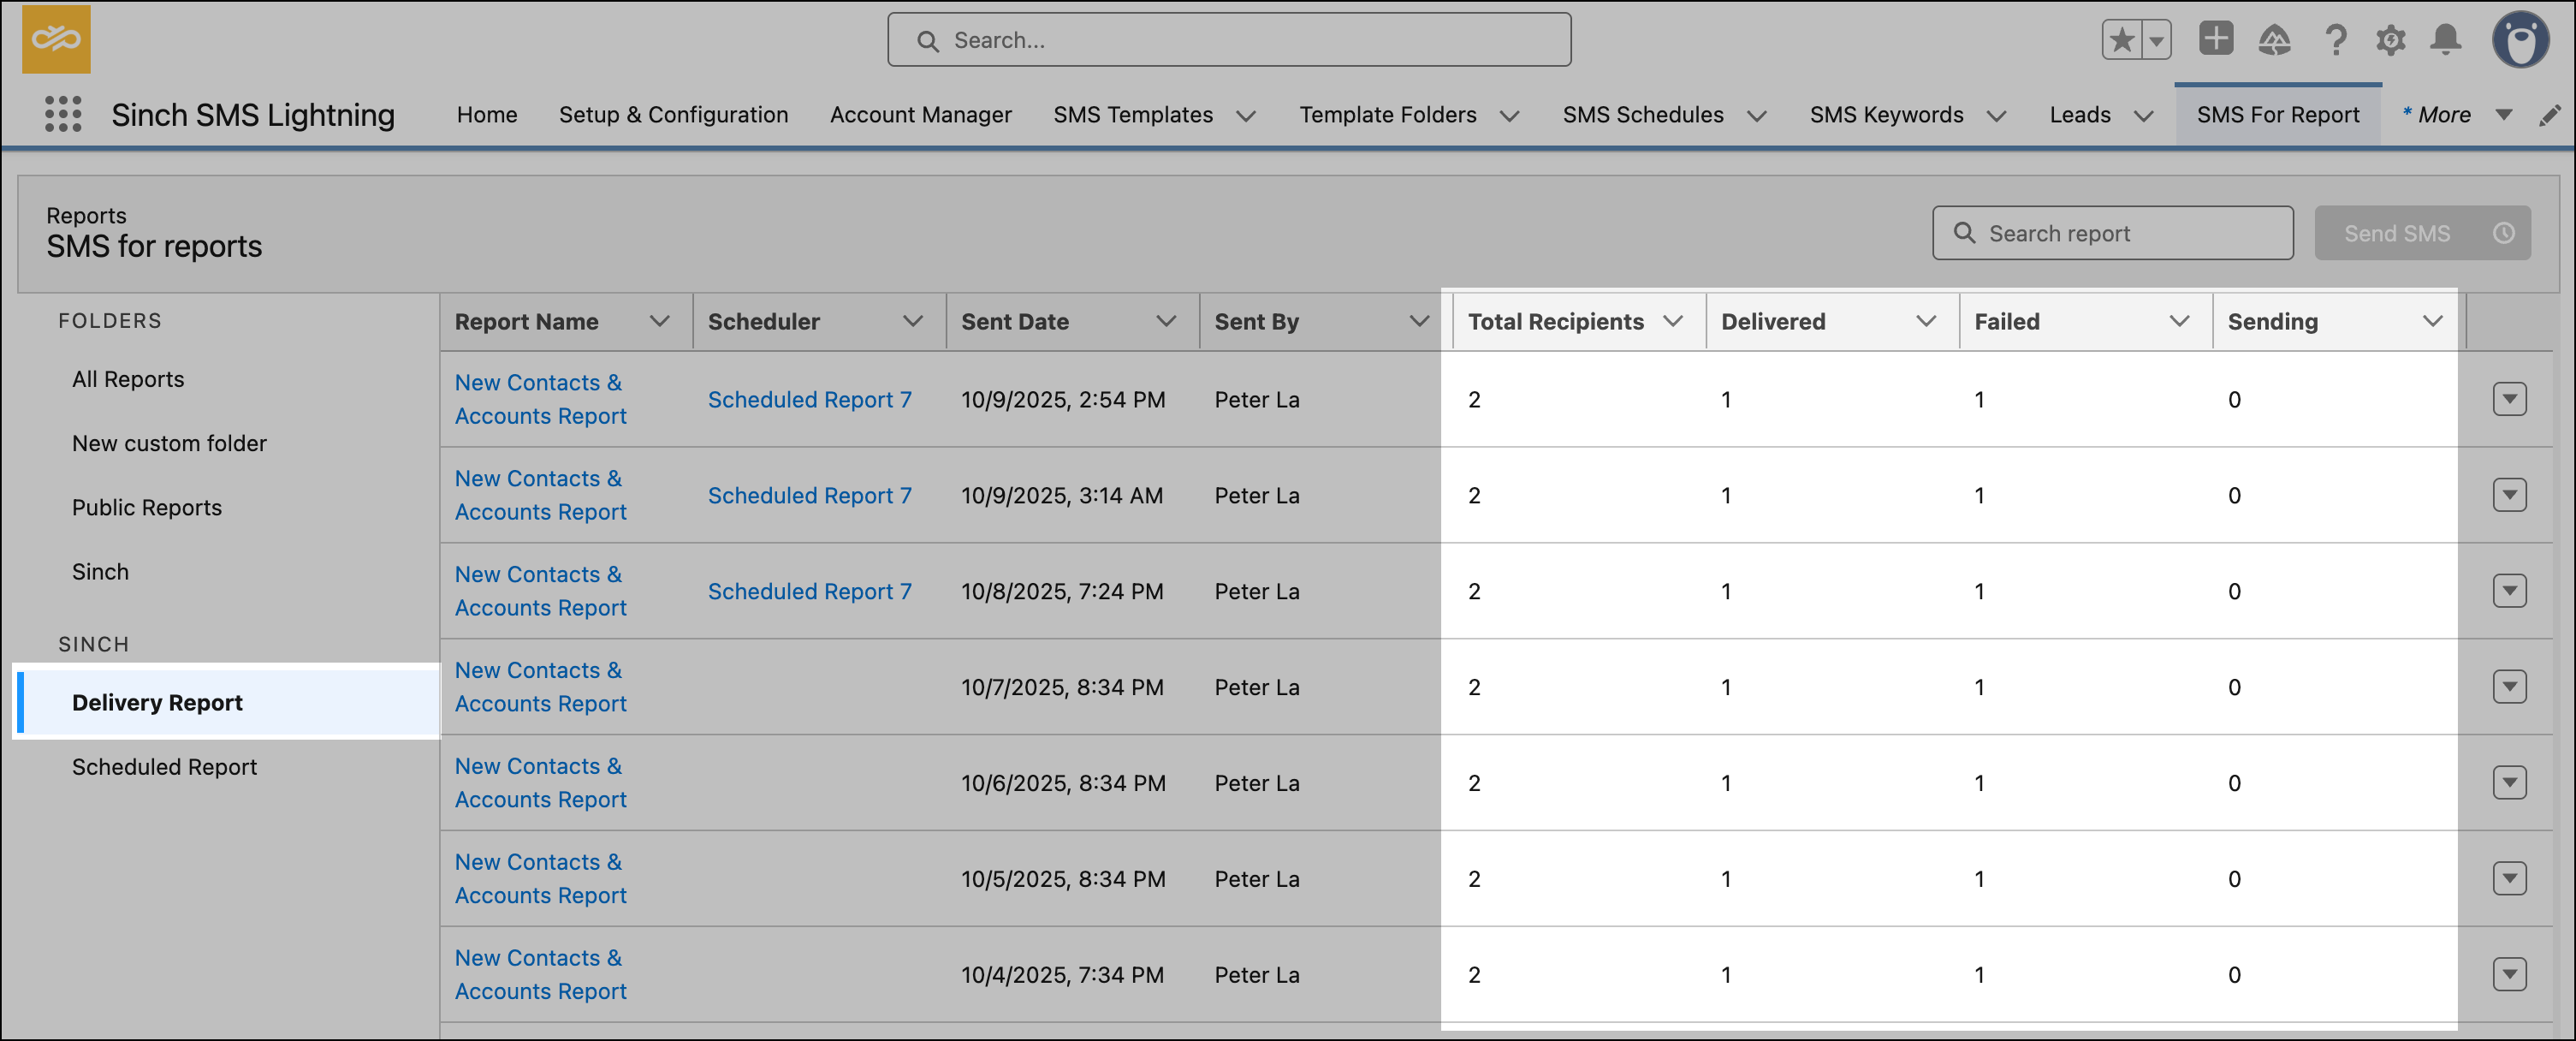Open the report link sent 10/9/2025 3:14 AM

540,495
